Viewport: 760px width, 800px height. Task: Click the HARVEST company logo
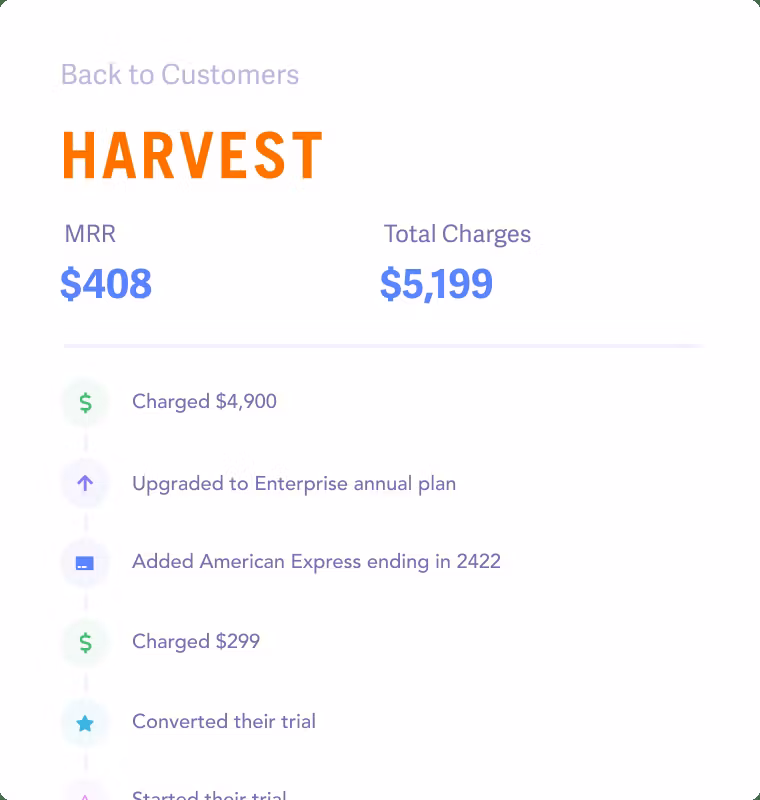[x=192, y=156]
